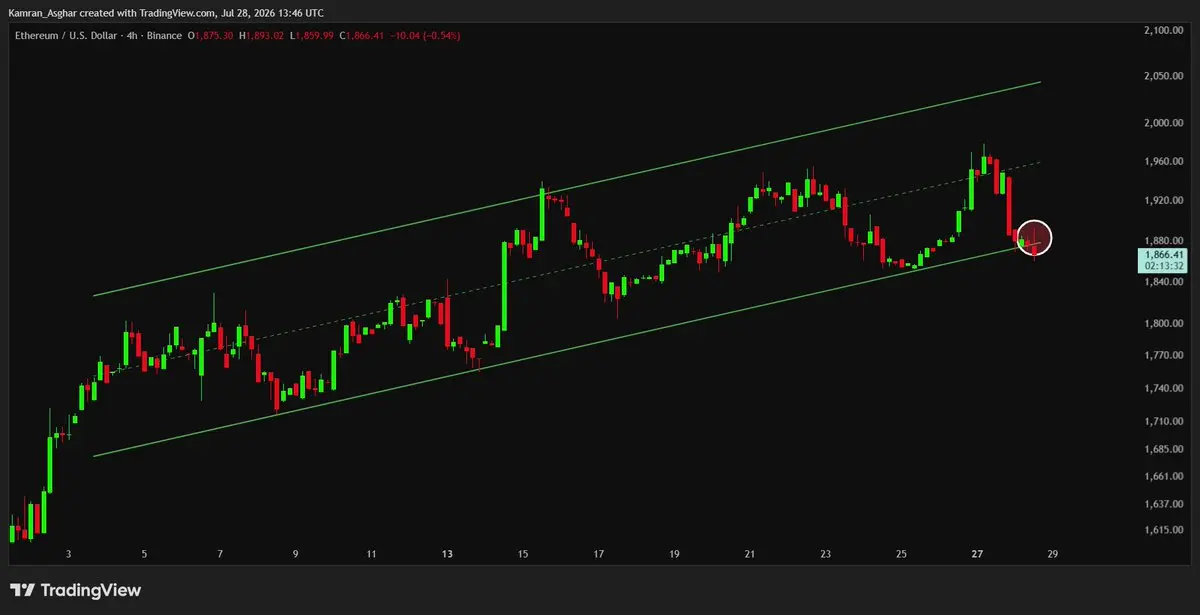Click the Binance exchange label
Viewport: 1200px width, 615px height.
pos(163,36)
